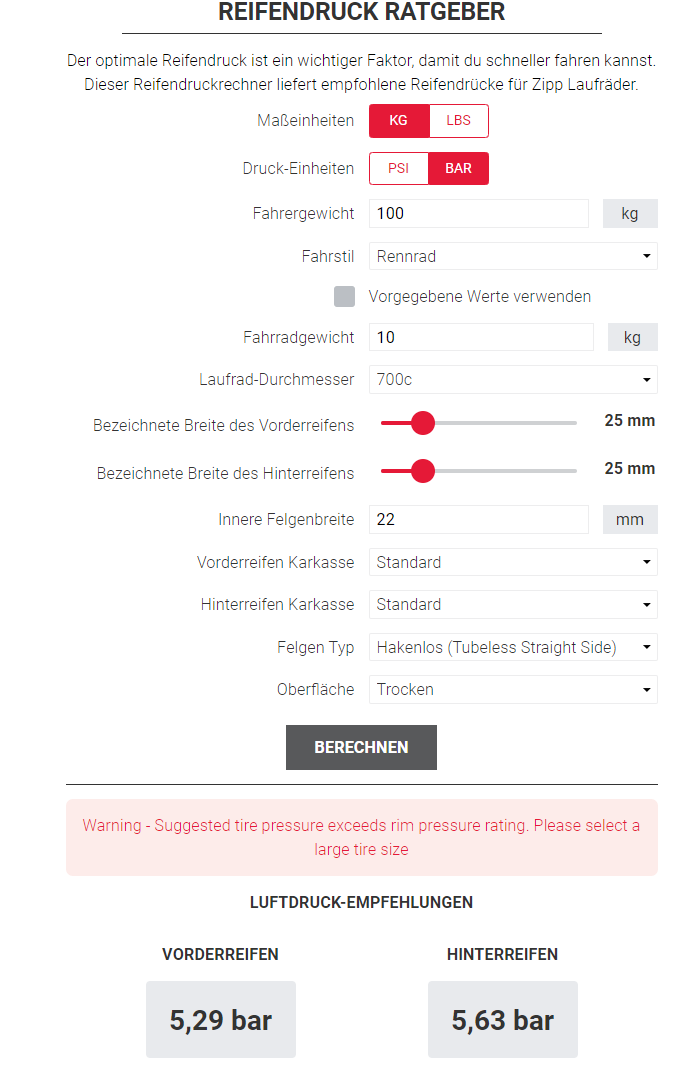Select BAR as pressure unit
The image size is (694, 1074).
458,168
